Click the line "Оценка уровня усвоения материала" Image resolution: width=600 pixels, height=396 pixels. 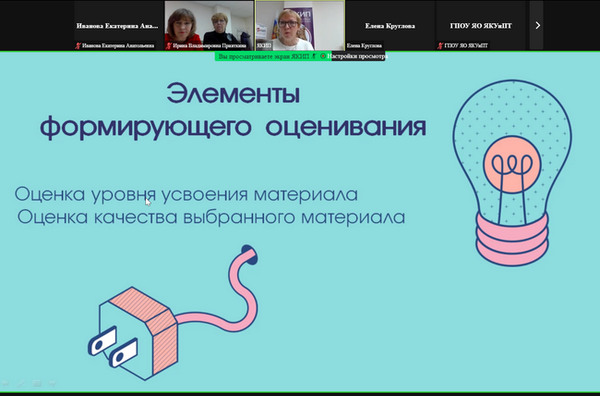(x=186, y=194)
